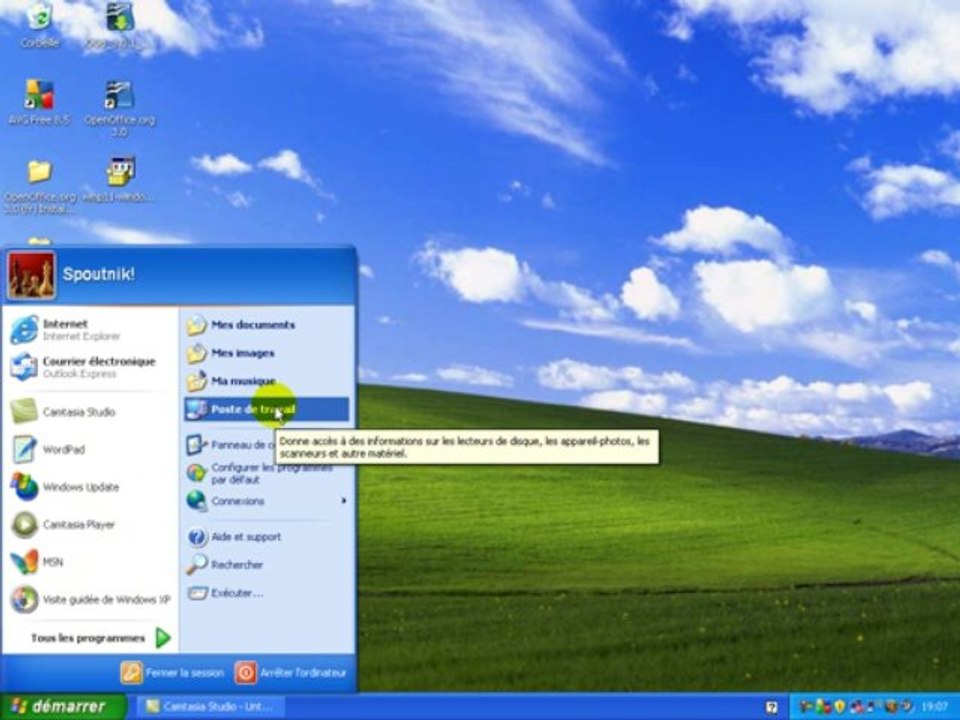Switch to Camtasia Studio taskbar button
The height and width of the screenshot is (720, 960).
211,707
